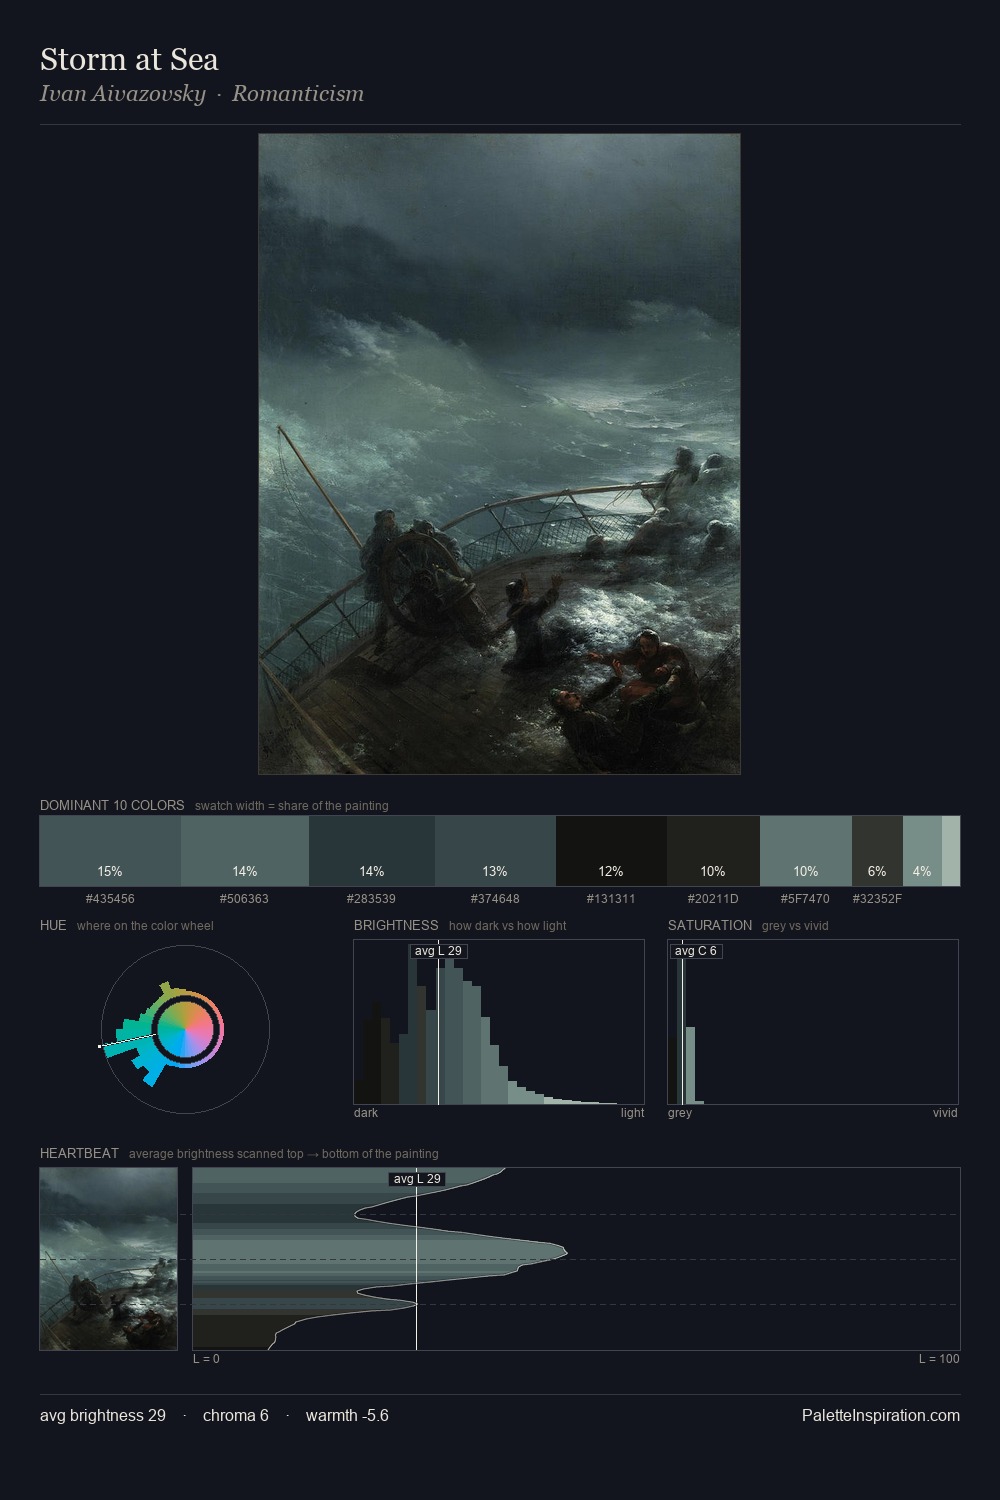1000x1500 pixels.
Task: Choose the 13% swatch labeled #374648
Action: 495,851
